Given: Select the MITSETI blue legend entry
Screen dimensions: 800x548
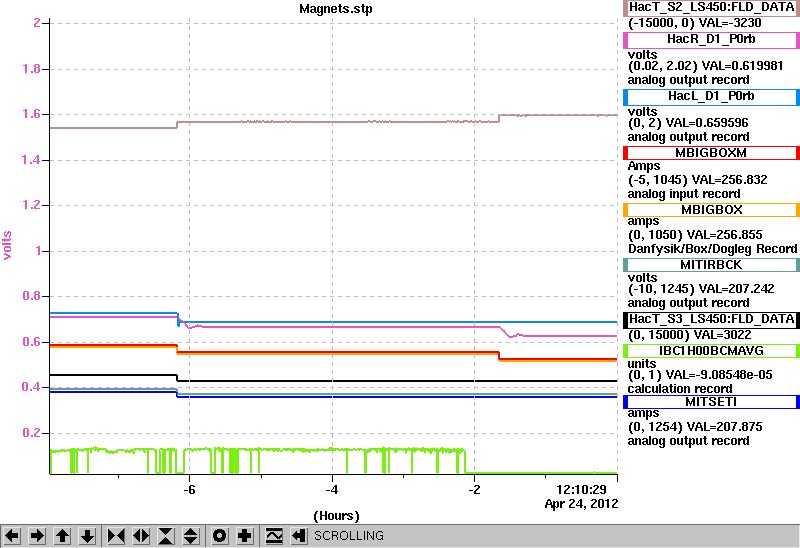Looking at the screenshot, I should point(711,402).
